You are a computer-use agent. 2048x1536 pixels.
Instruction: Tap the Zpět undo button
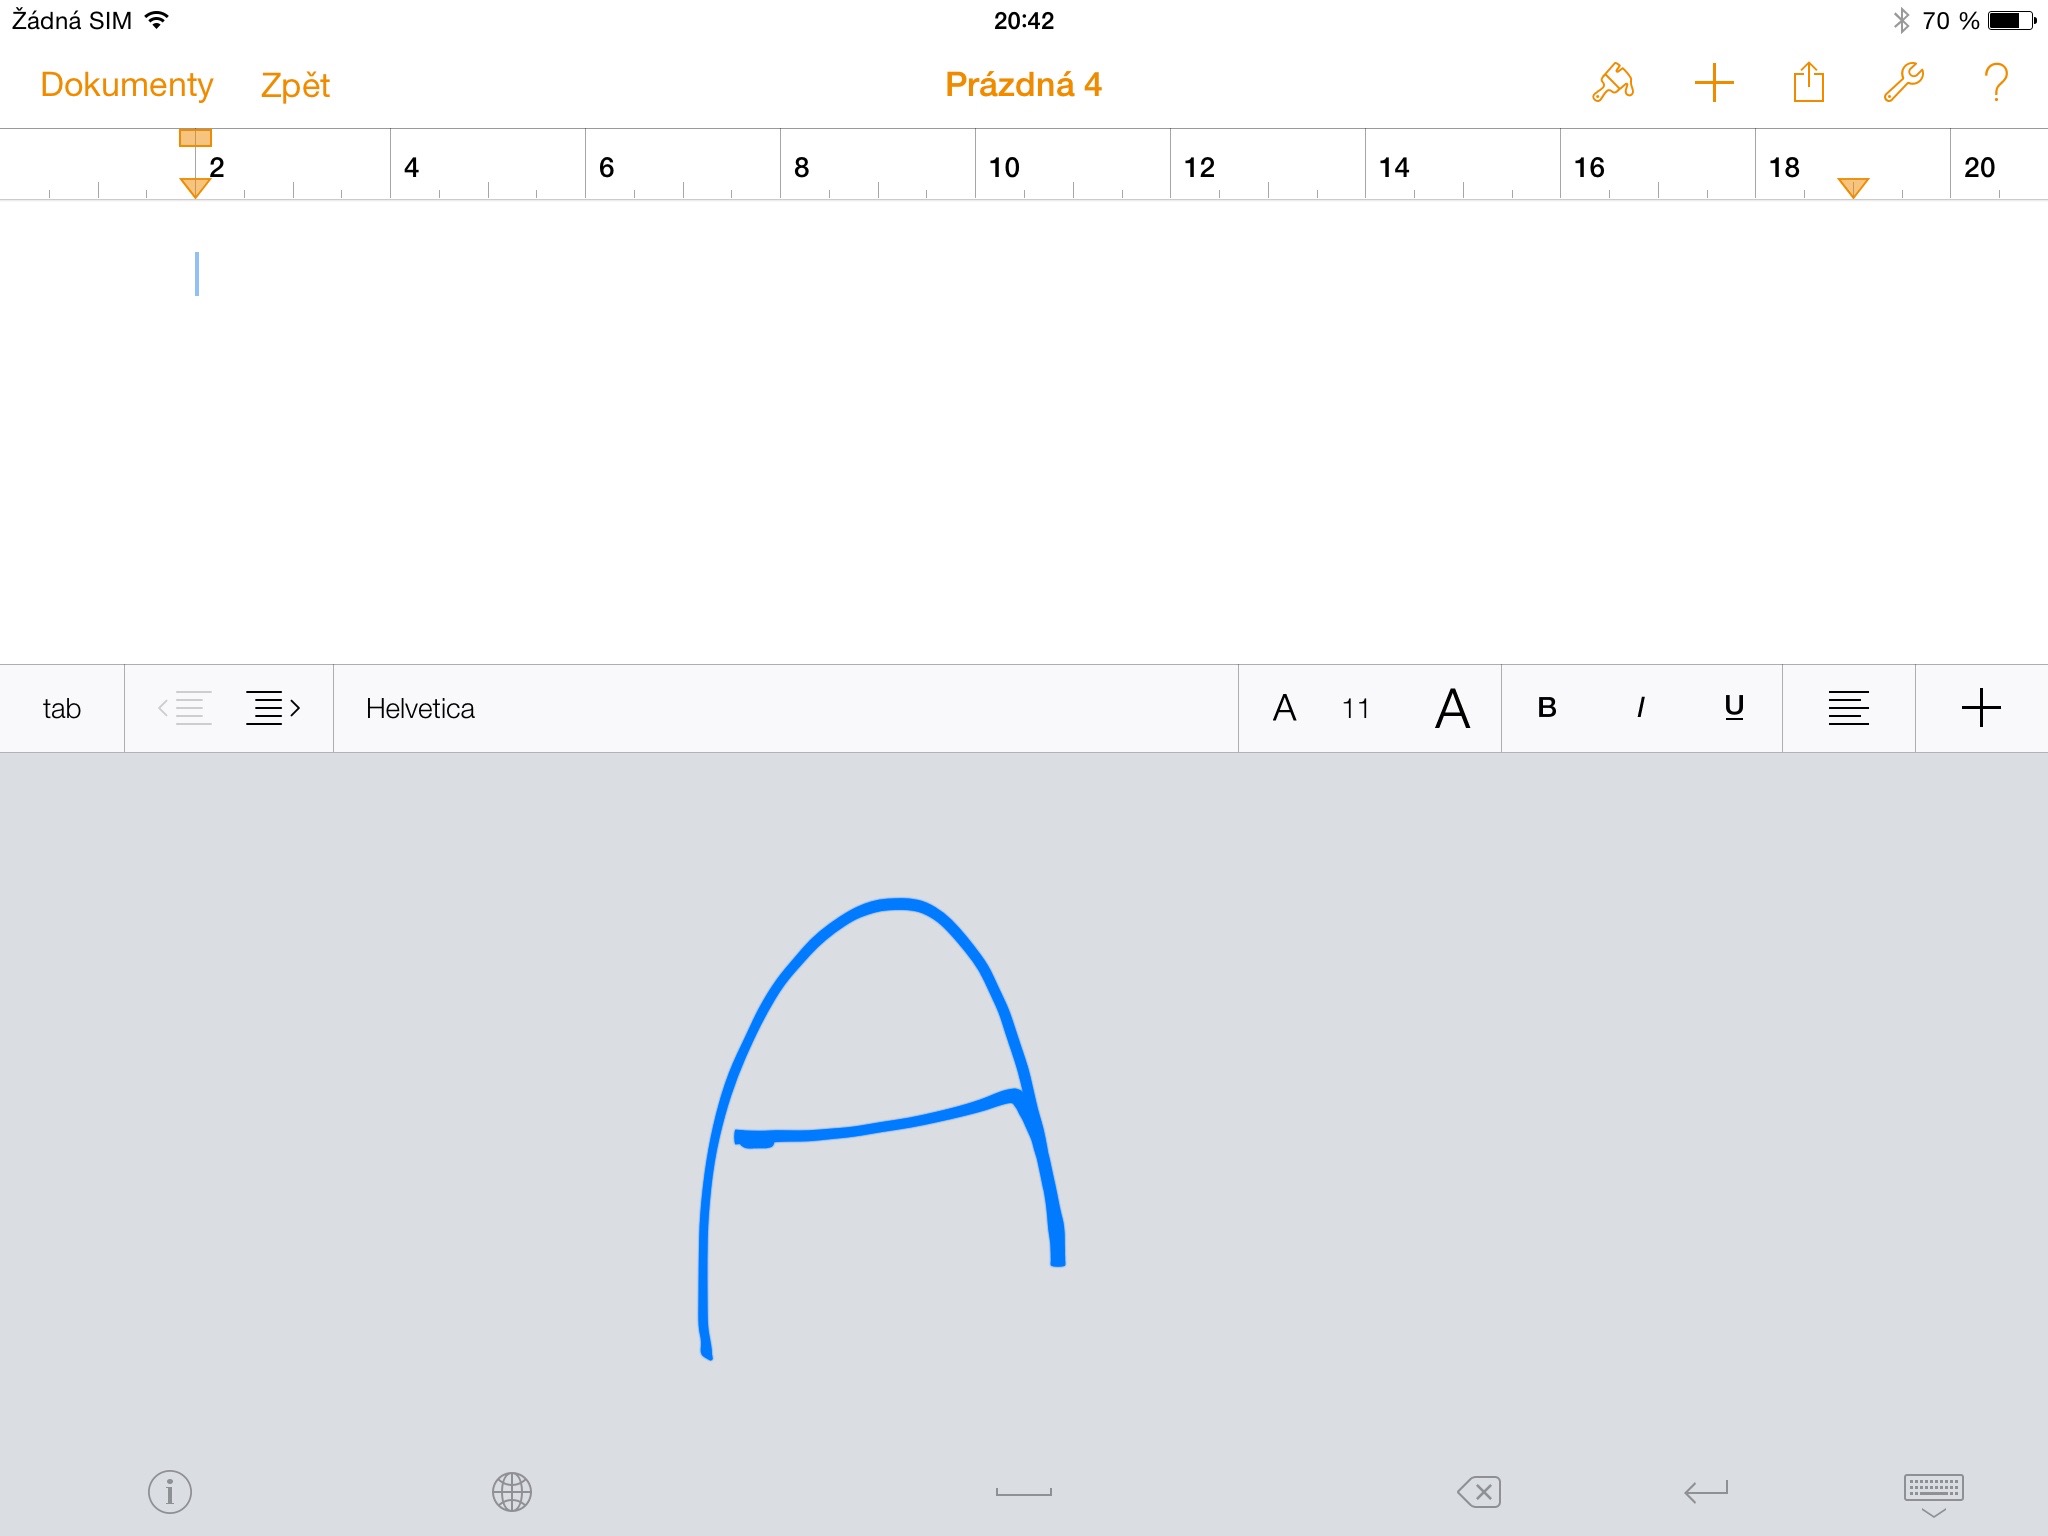pos(295,85)
